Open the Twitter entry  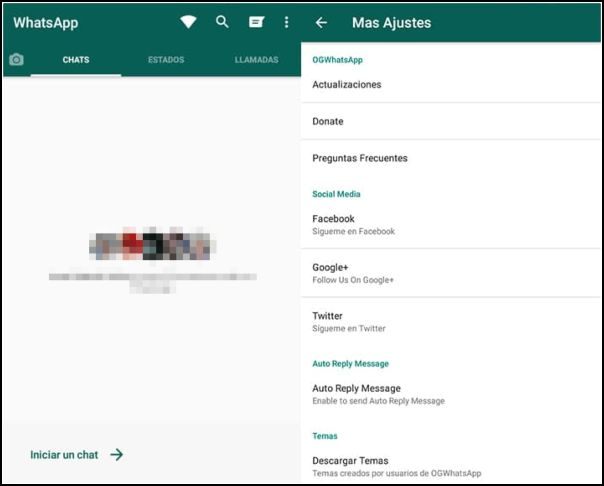point(451,322)
